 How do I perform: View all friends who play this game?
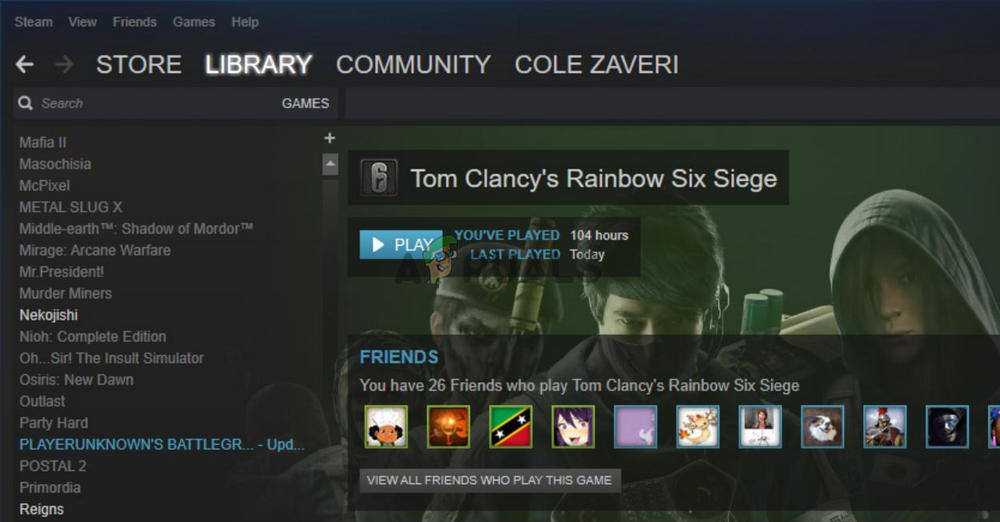pos(490,481)
